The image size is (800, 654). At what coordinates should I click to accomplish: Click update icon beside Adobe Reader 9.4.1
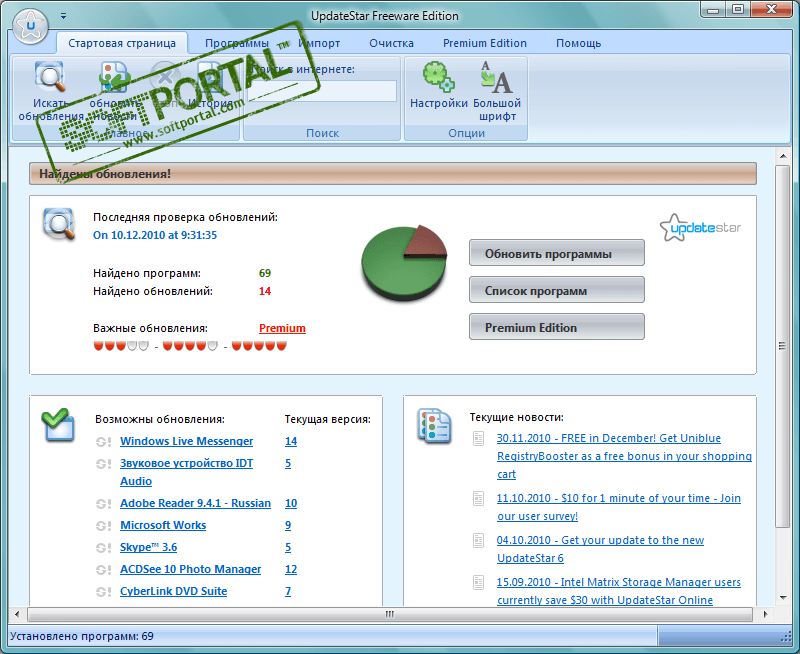104,504
